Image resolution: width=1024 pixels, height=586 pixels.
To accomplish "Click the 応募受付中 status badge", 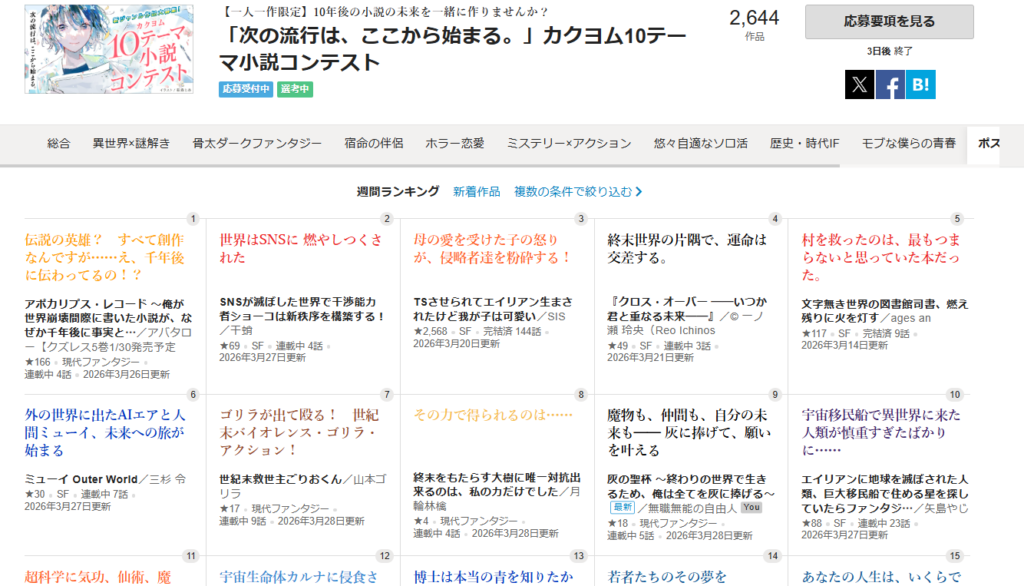I will (246, 89).
